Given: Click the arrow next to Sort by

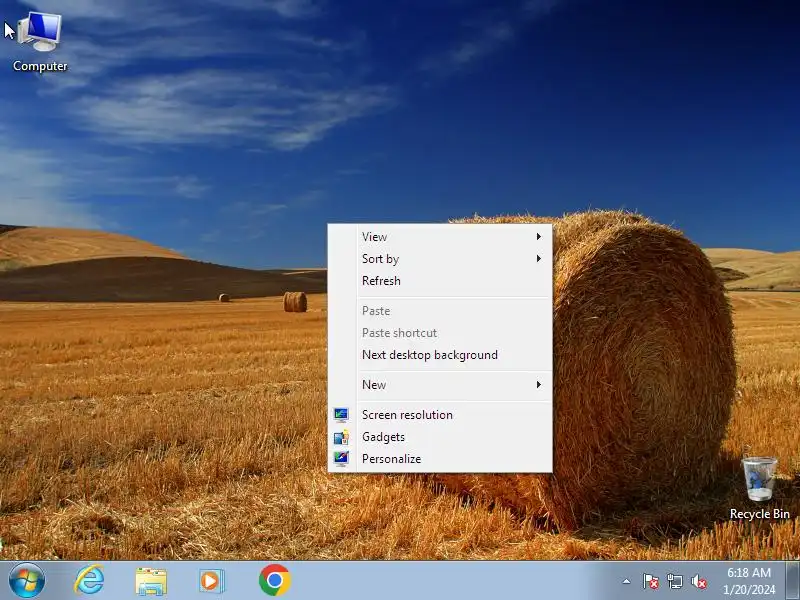Looking at the screenshot, I should click(538, 259).
